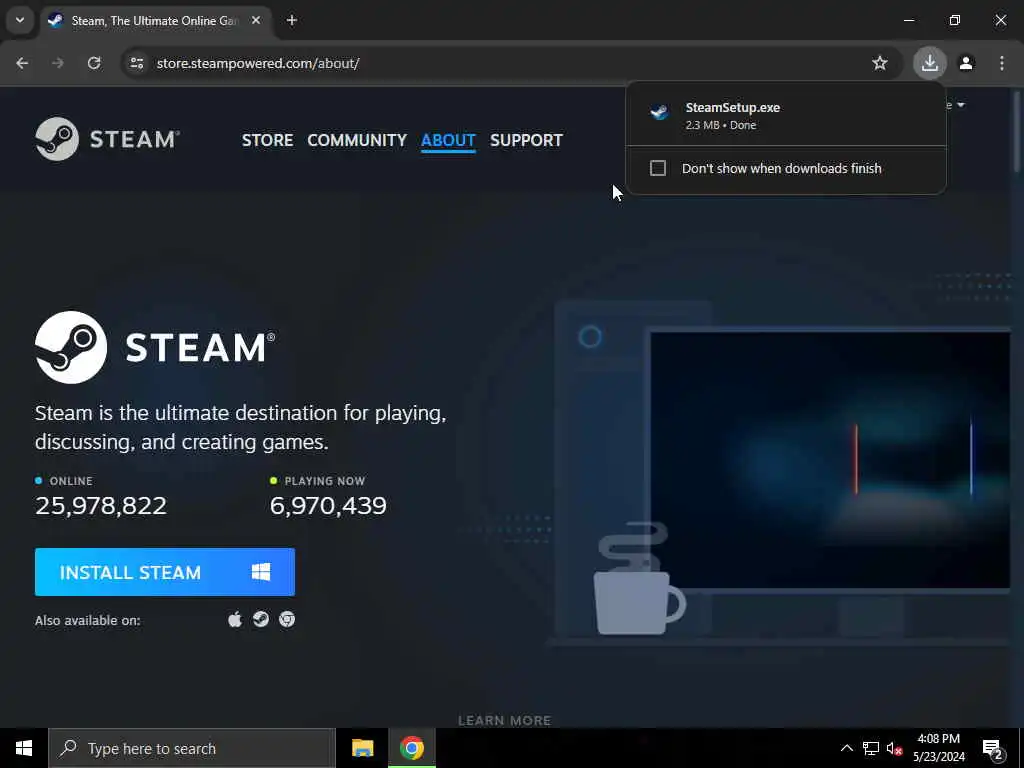Image resolution: width=1024 pixels, height=768 pixels.
Task: Open the SUPPORT menu item
Action: point(526,140)
